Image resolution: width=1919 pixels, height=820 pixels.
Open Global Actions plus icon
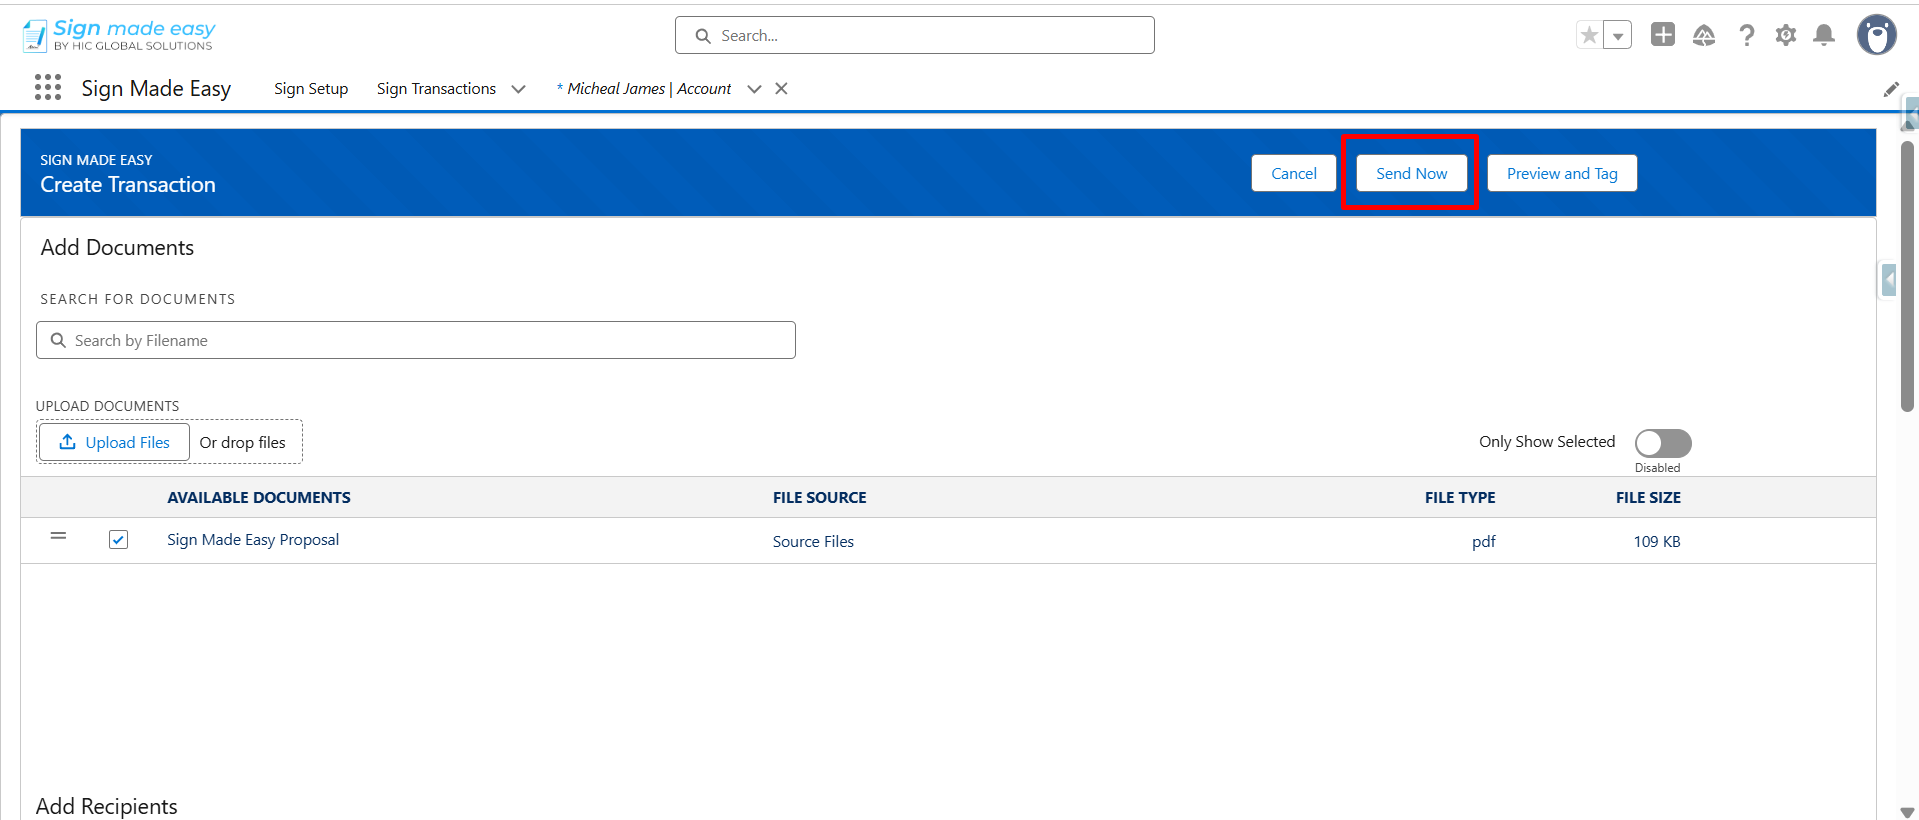pos(1663,35)
